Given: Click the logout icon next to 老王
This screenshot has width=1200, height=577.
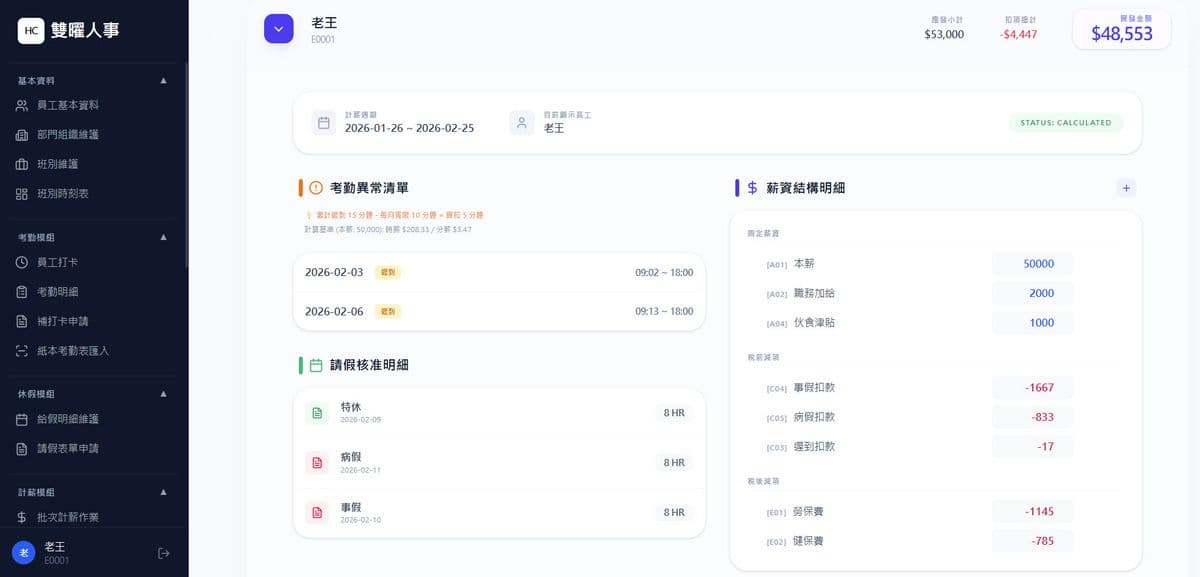Looking at the screenshot, I should click(x=164, y=552).
